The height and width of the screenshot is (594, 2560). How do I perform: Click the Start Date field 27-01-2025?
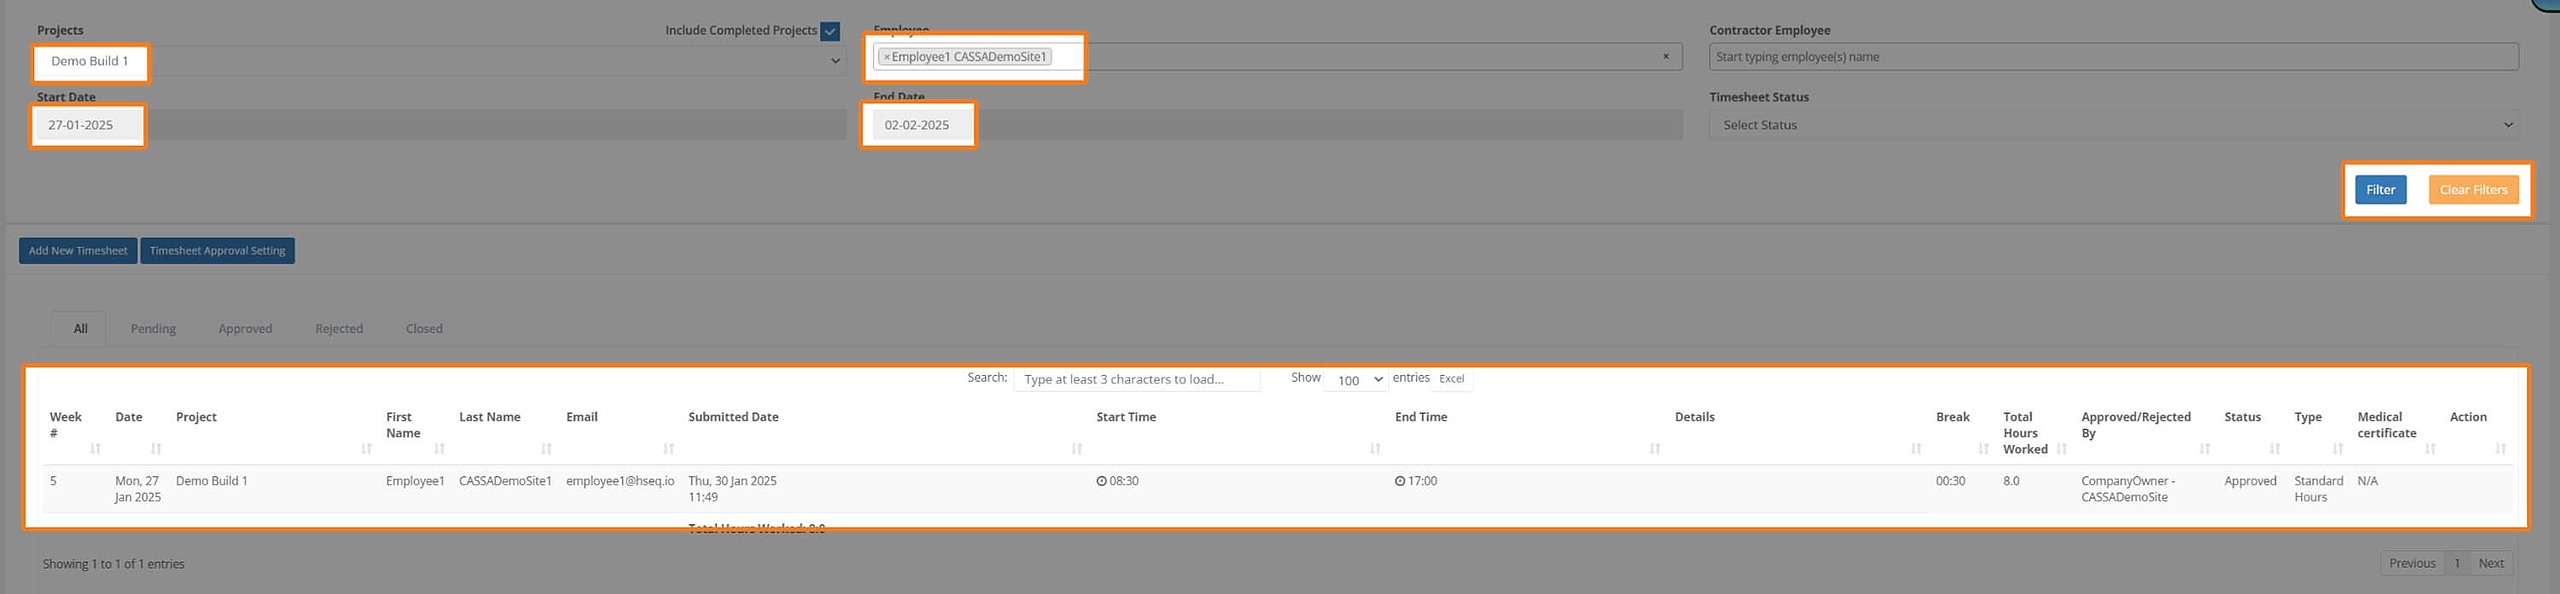[440, 125]
